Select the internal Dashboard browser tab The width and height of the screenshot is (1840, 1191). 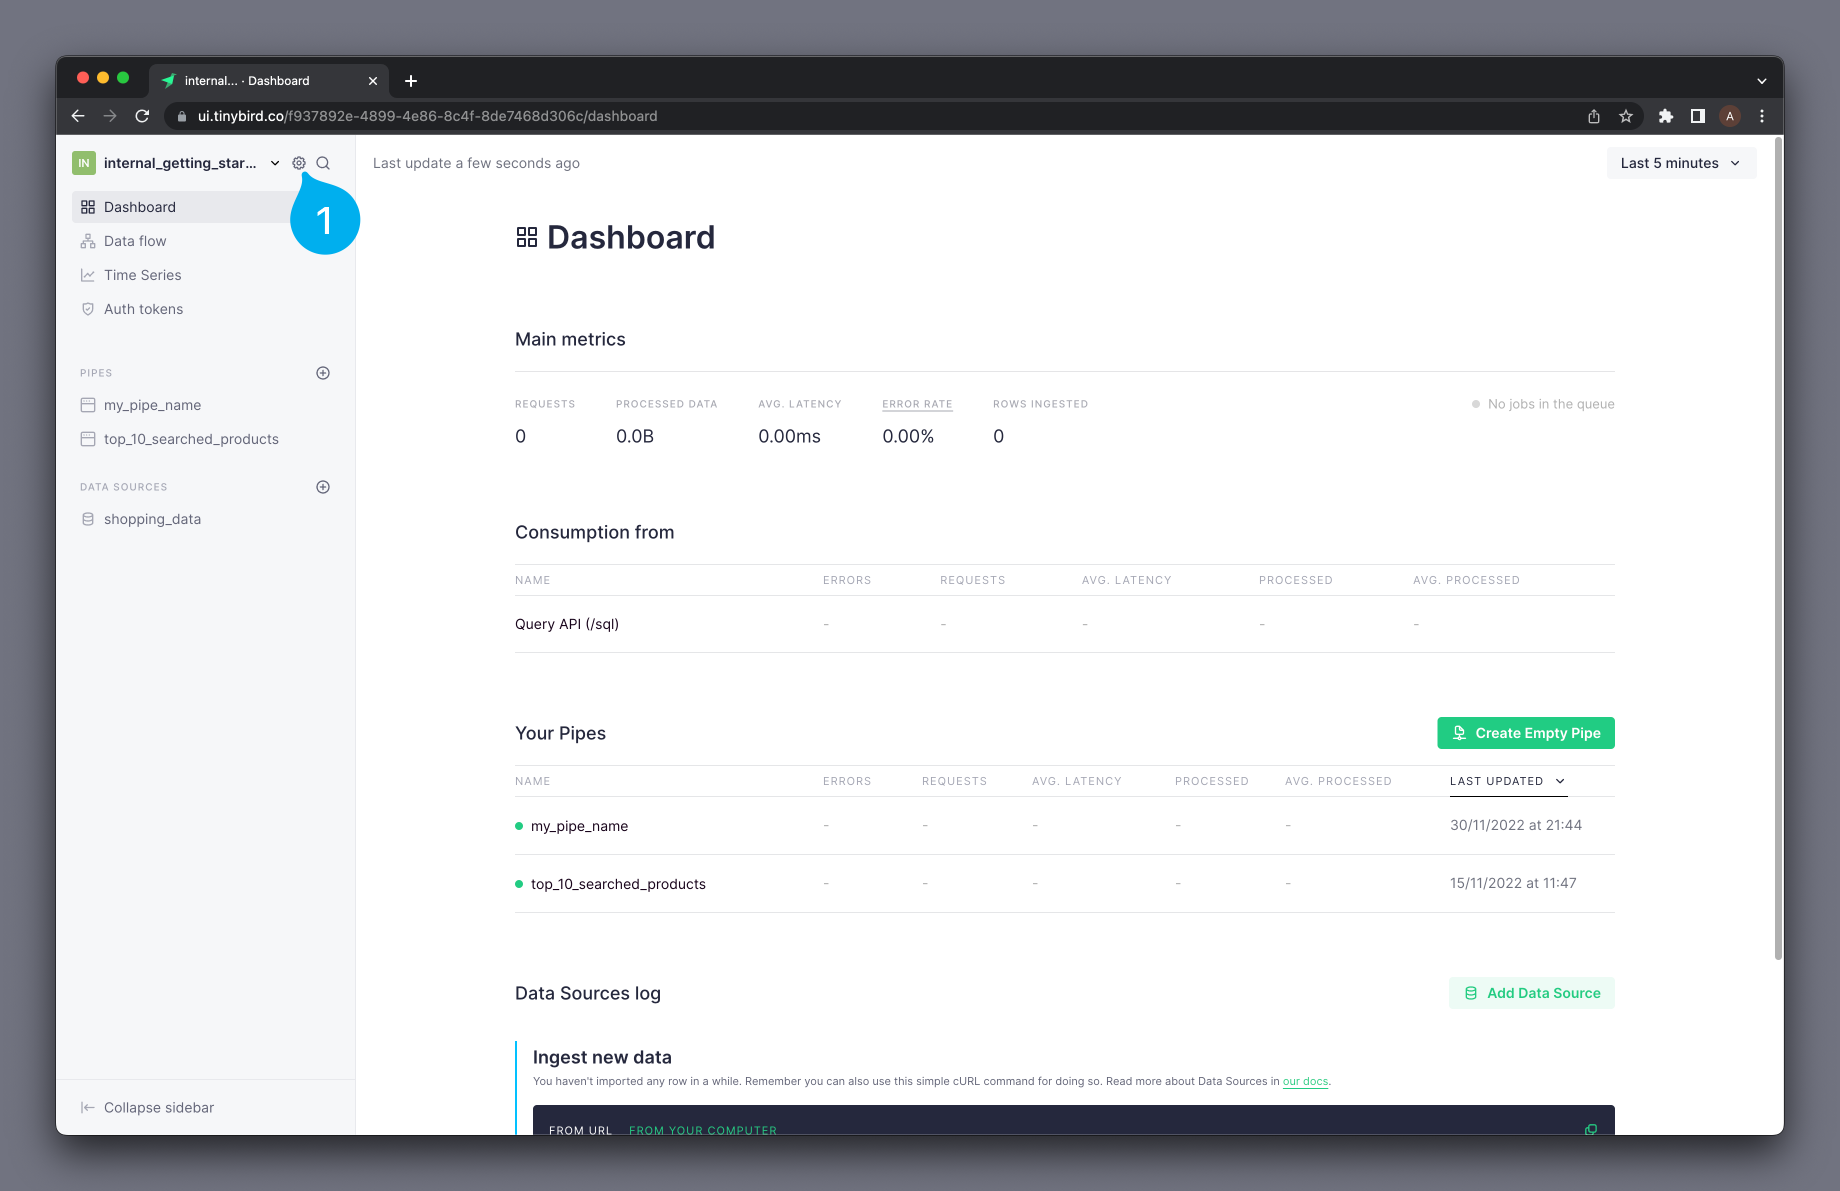click(268, 81)
